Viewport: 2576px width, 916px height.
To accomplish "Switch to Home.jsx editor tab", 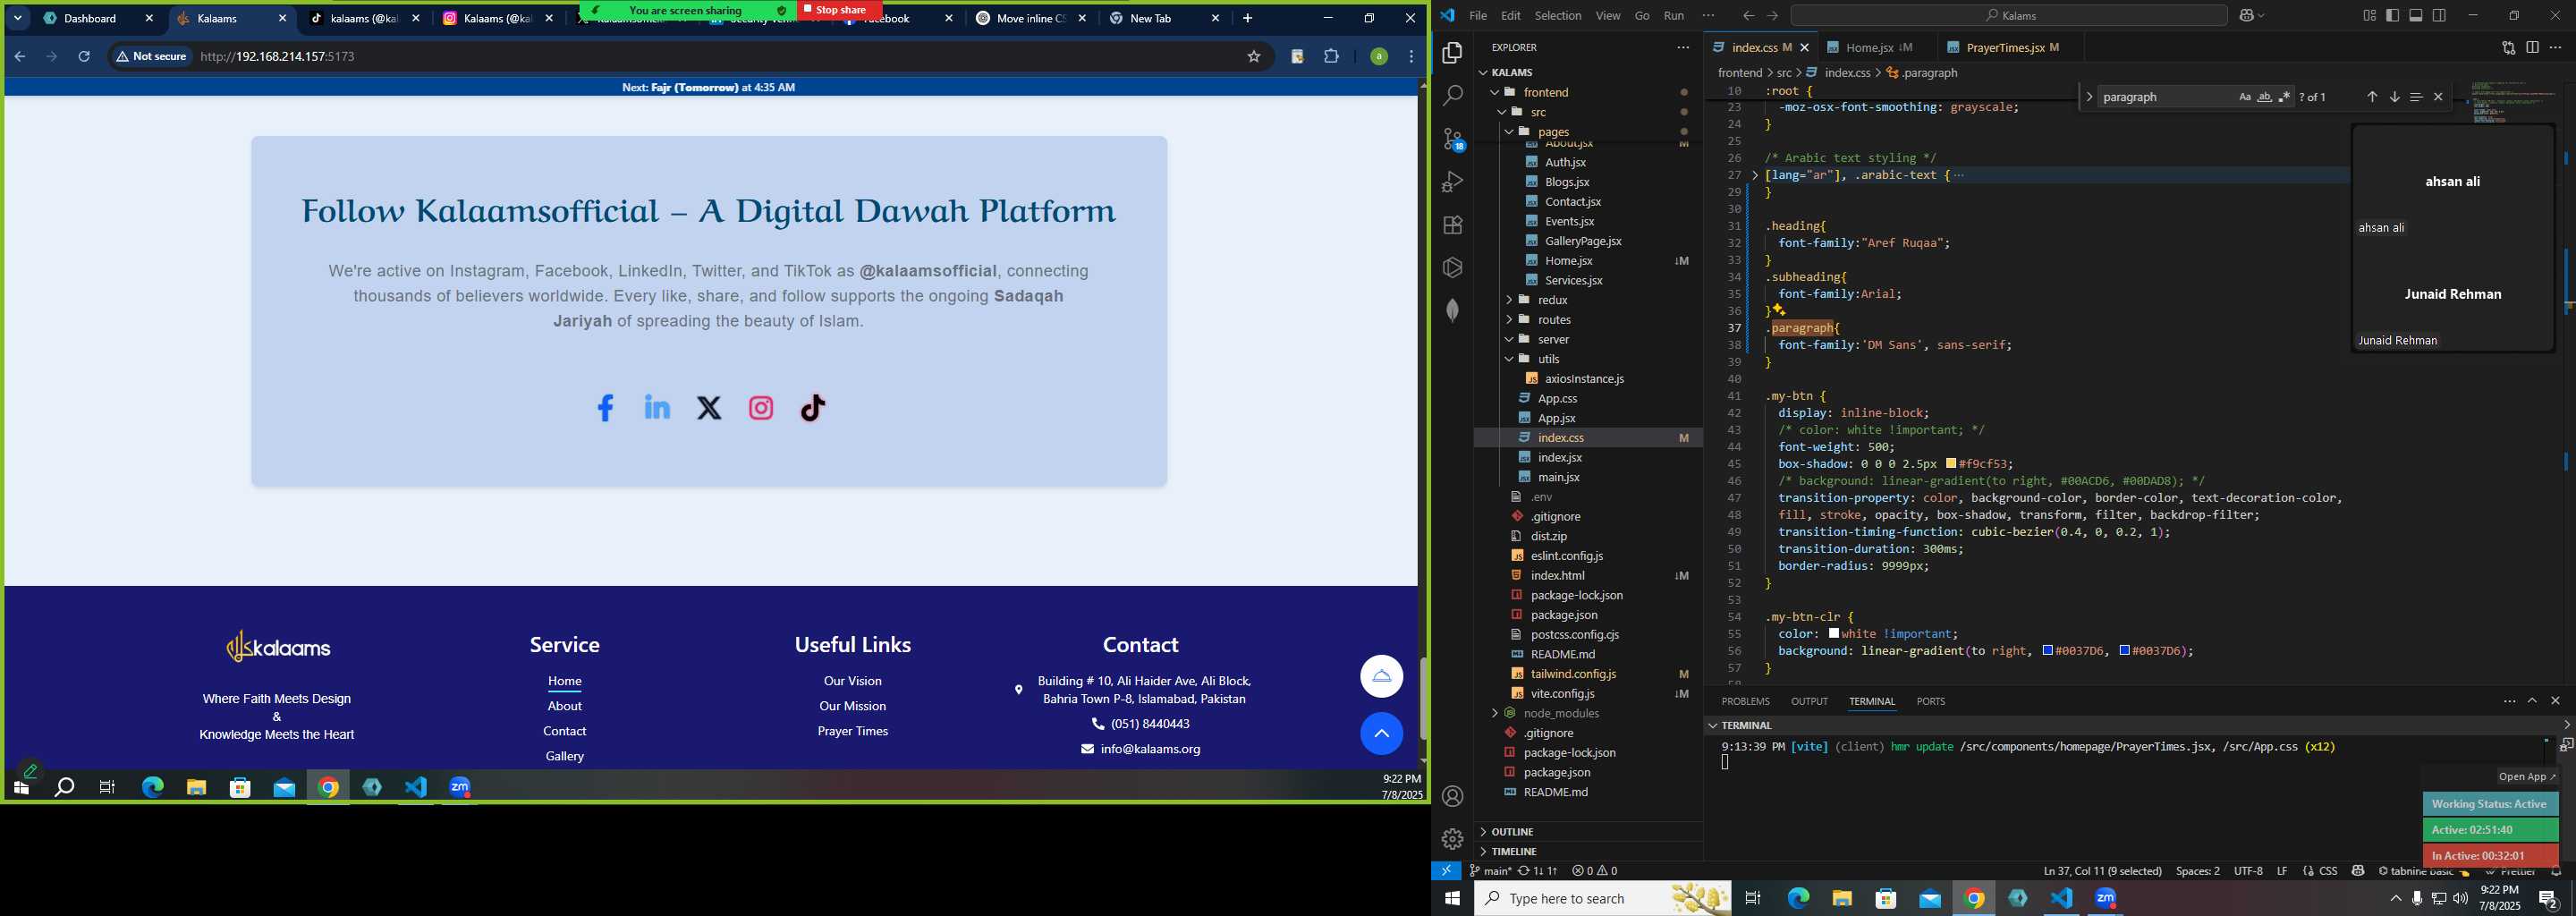I will coord(1869,47).
